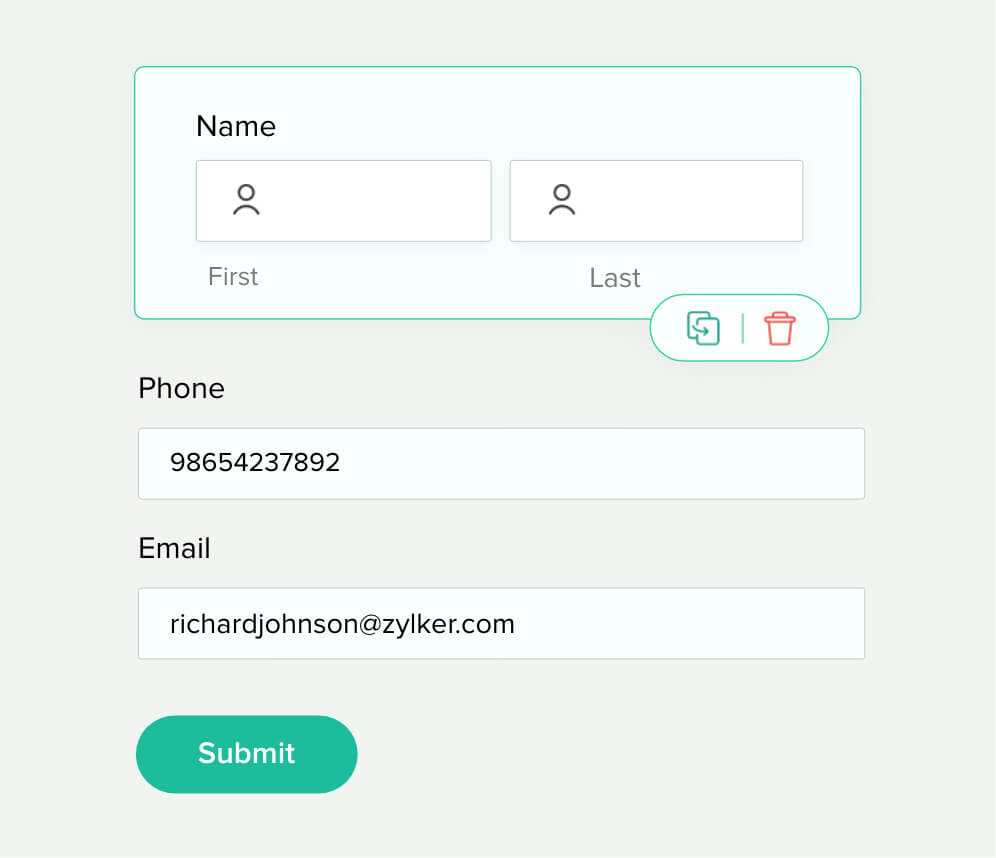Click into the Email address field
The width and height of the screenshot is (996, 858).
[x=680, y=623]
